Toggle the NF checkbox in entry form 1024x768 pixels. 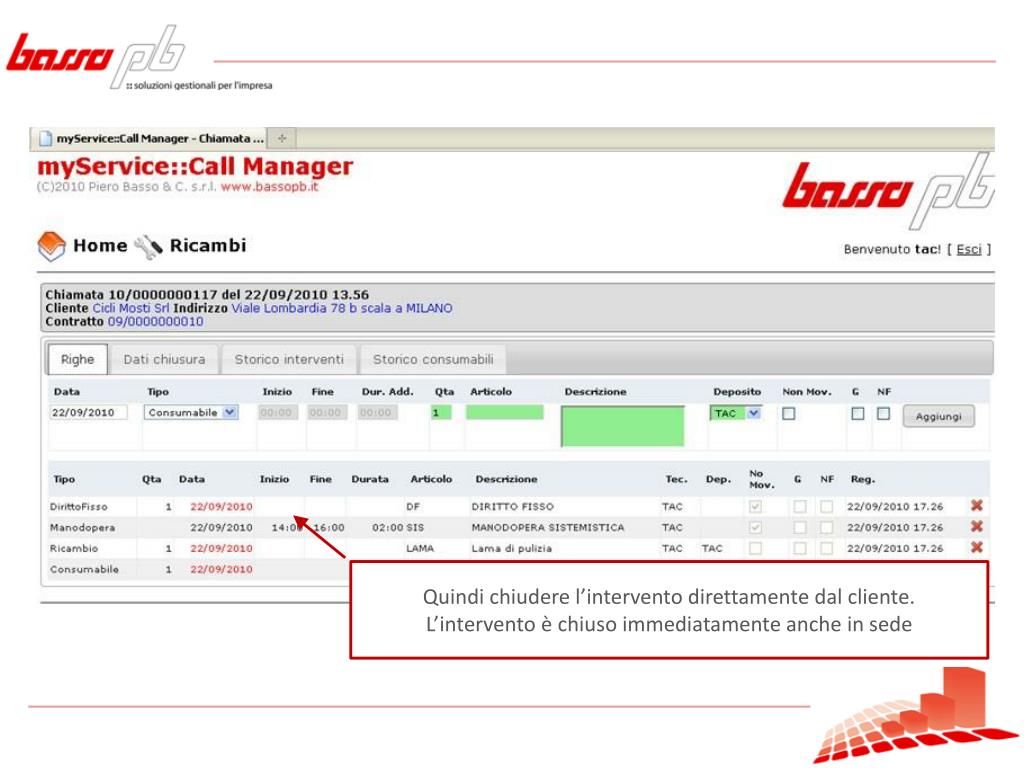pyautogui.click(x=884, y=413)
